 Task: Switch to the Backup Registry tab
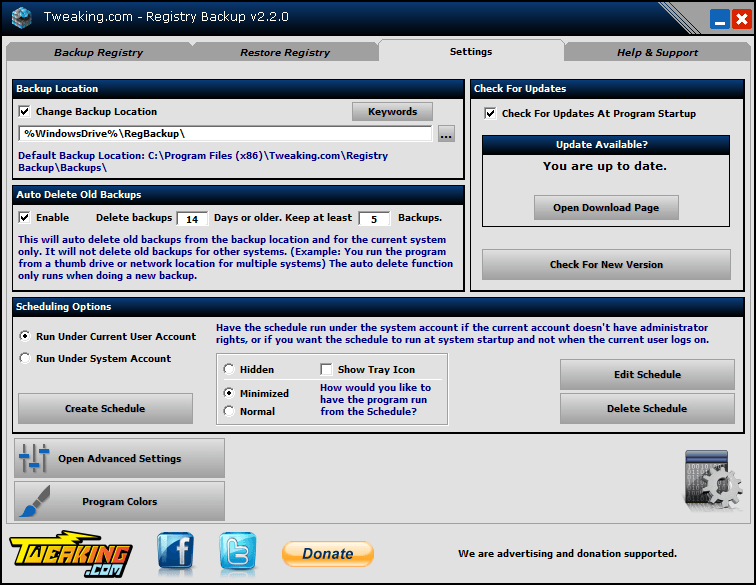98,52
